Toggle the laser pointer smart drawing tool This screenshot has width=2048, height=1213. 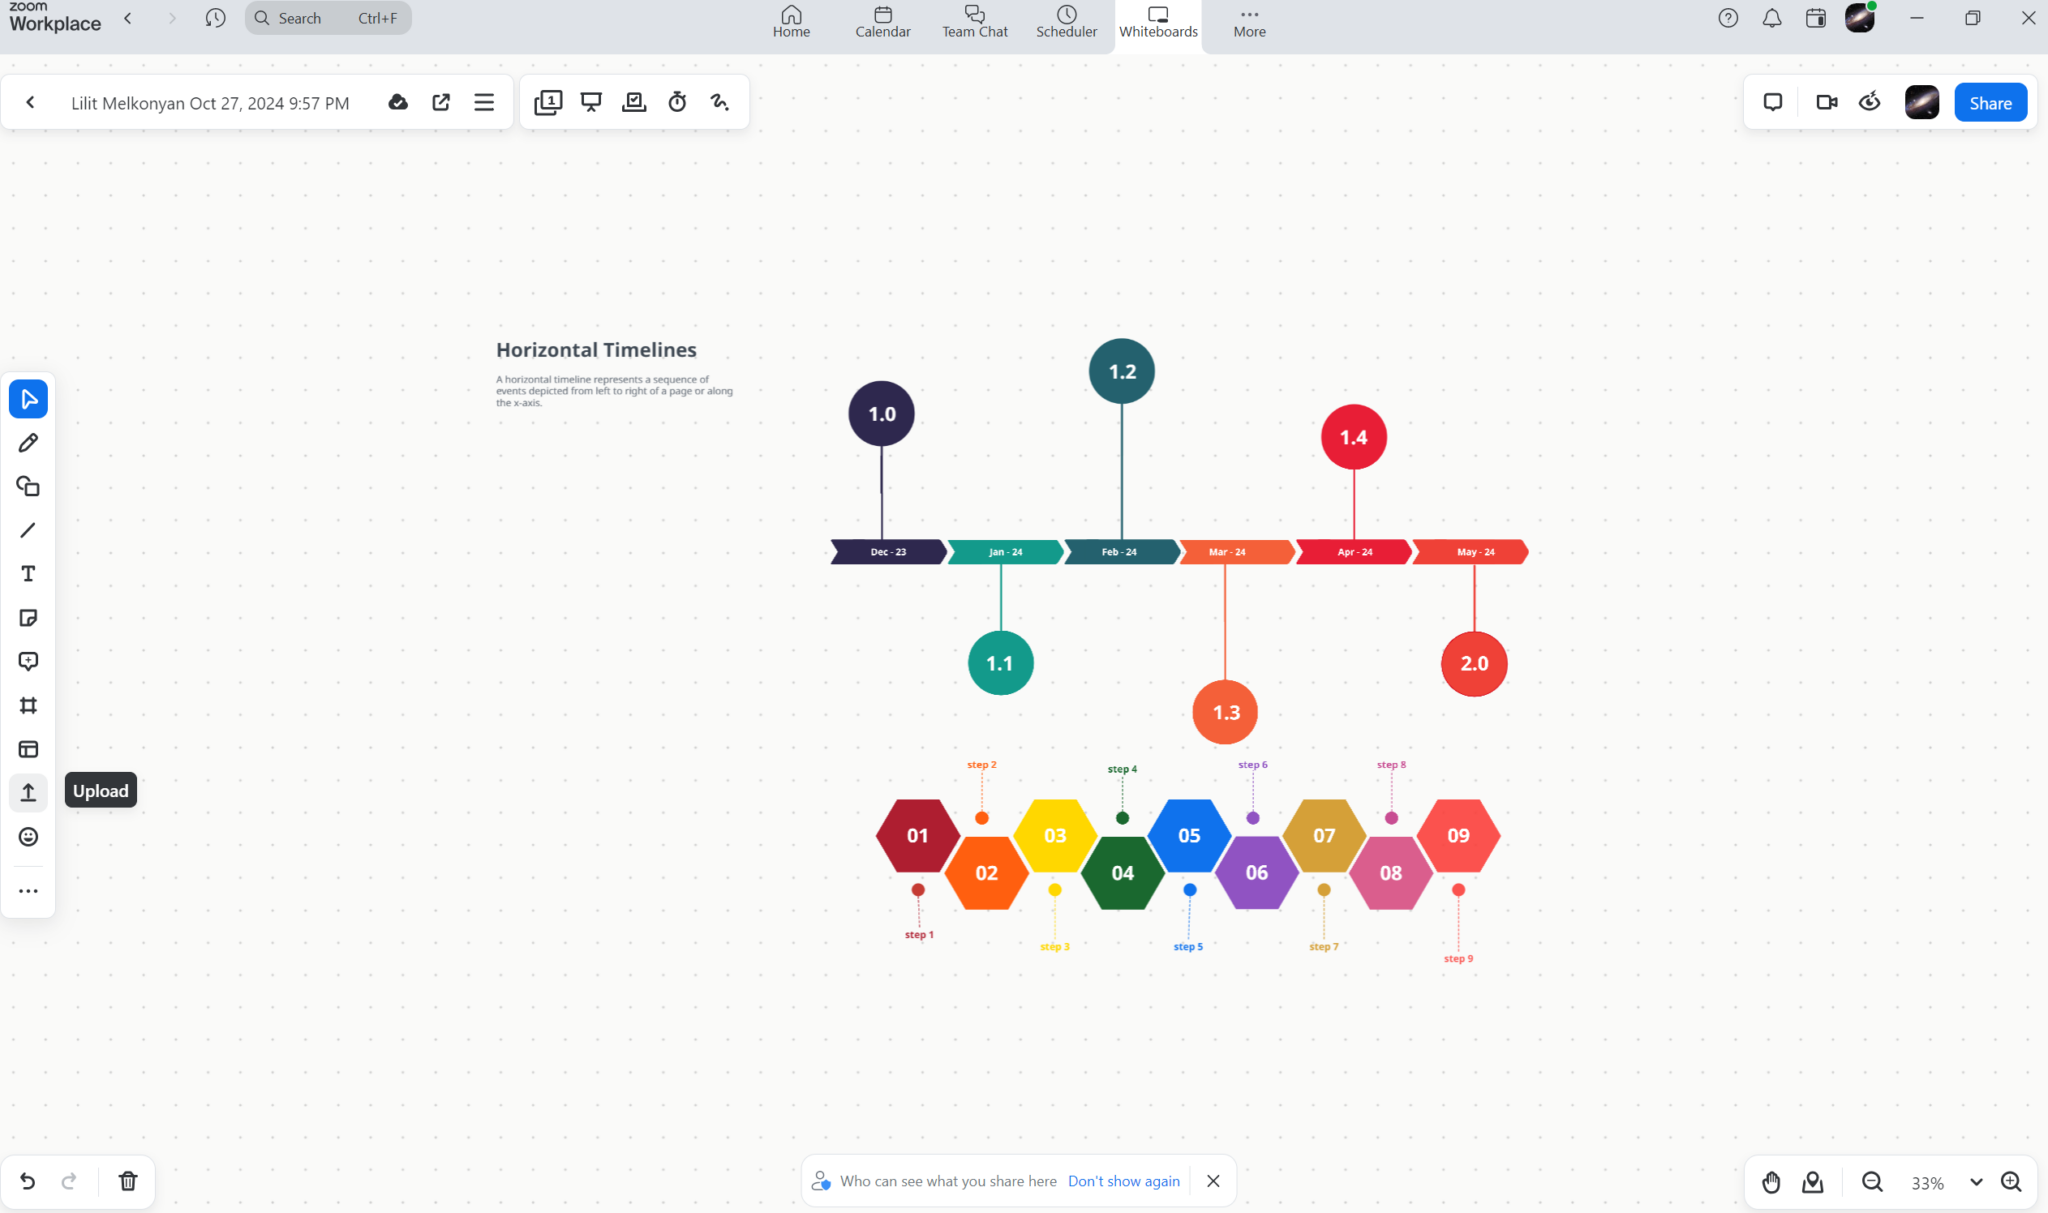720,101
